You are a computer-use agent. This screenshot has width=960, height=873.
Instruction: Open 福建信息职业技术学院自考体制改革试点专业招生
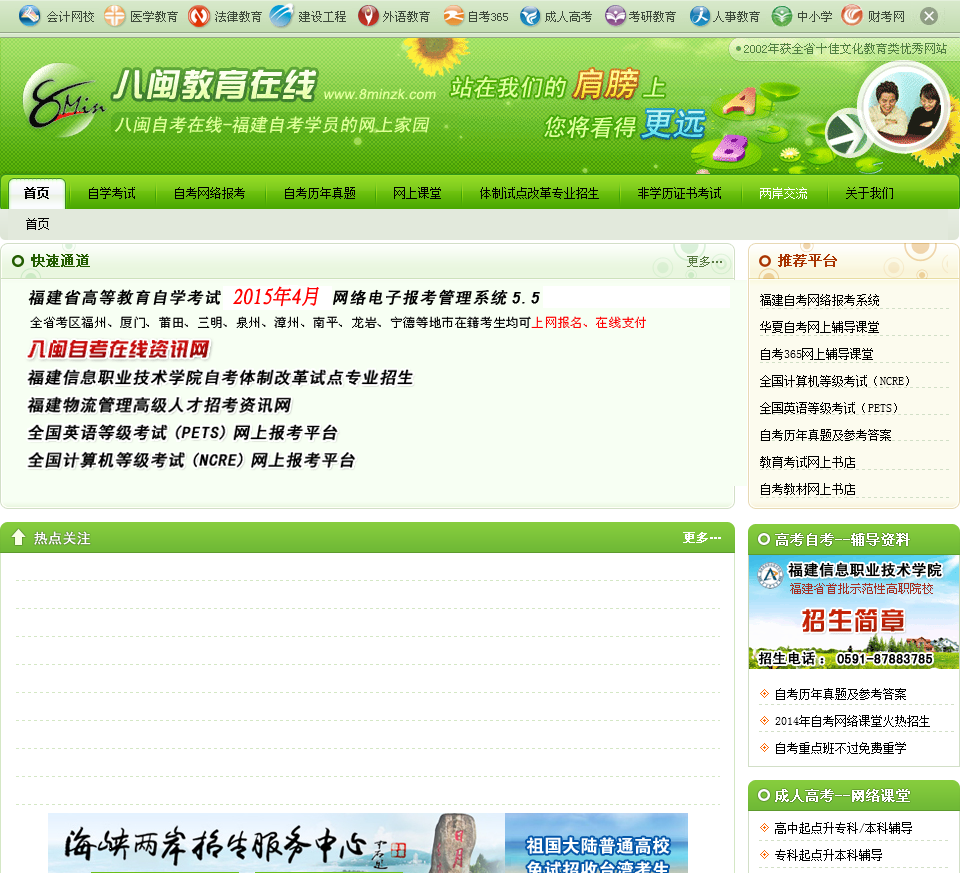(x=220, y=378)
